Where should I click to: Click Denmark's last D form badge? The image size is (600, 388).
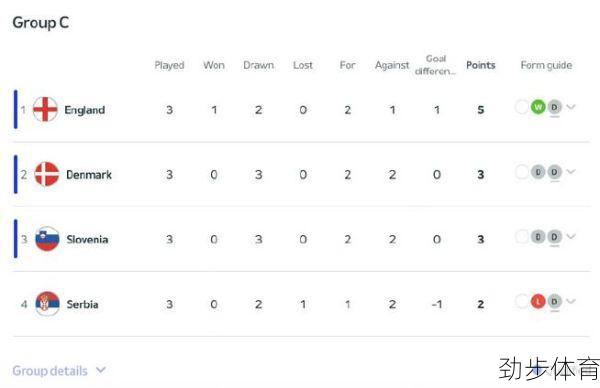pyautogui.click(x=554, y=172)
